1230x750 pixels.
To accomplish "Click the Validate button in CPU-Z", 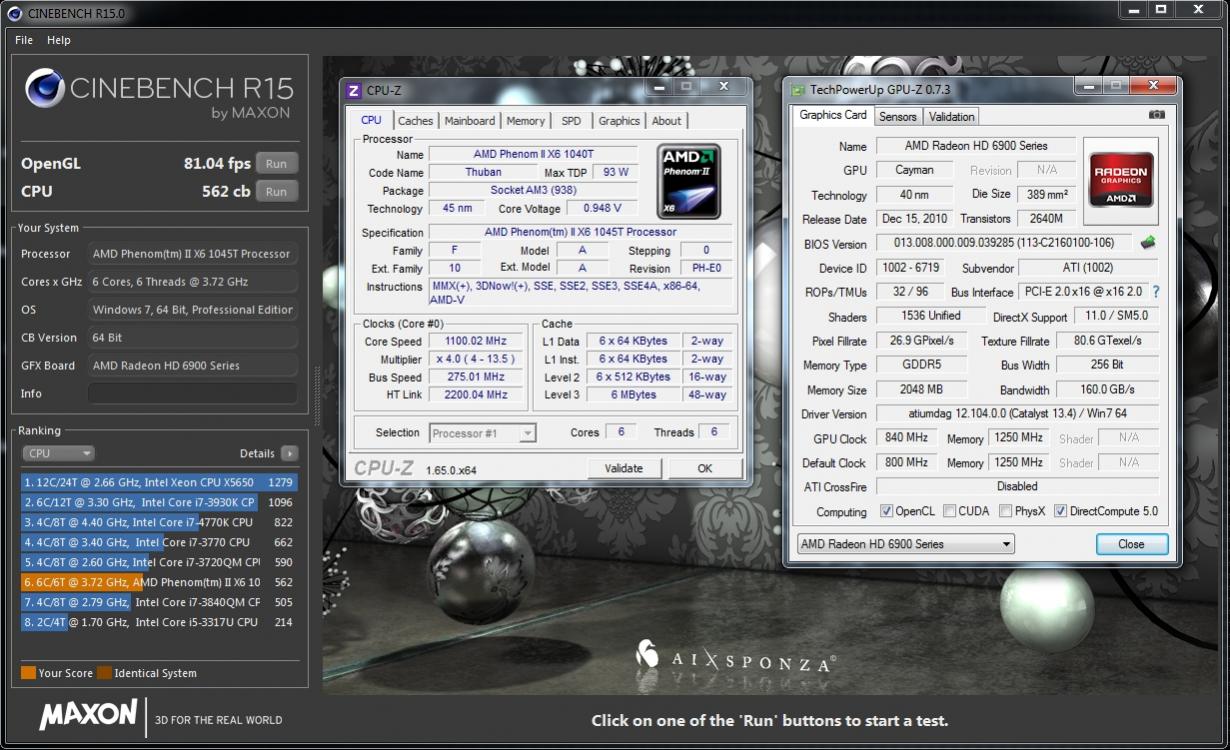I will 624,468.
